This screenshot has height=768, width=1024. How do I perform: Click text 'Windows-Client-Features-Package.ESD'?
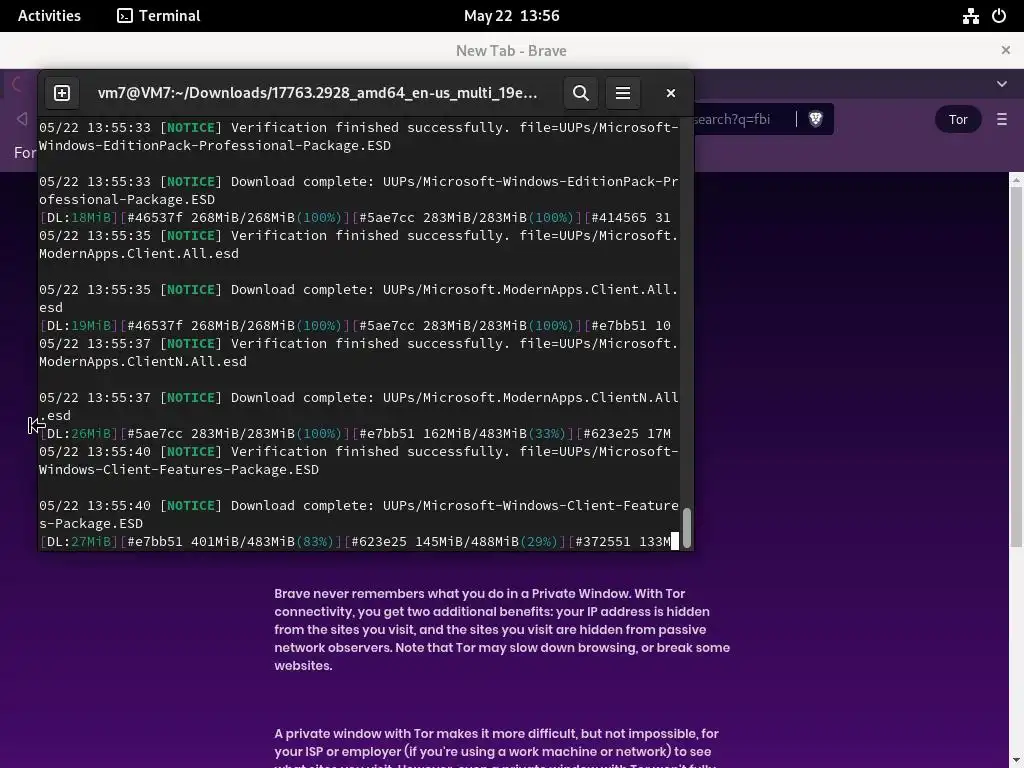point(179,470)
